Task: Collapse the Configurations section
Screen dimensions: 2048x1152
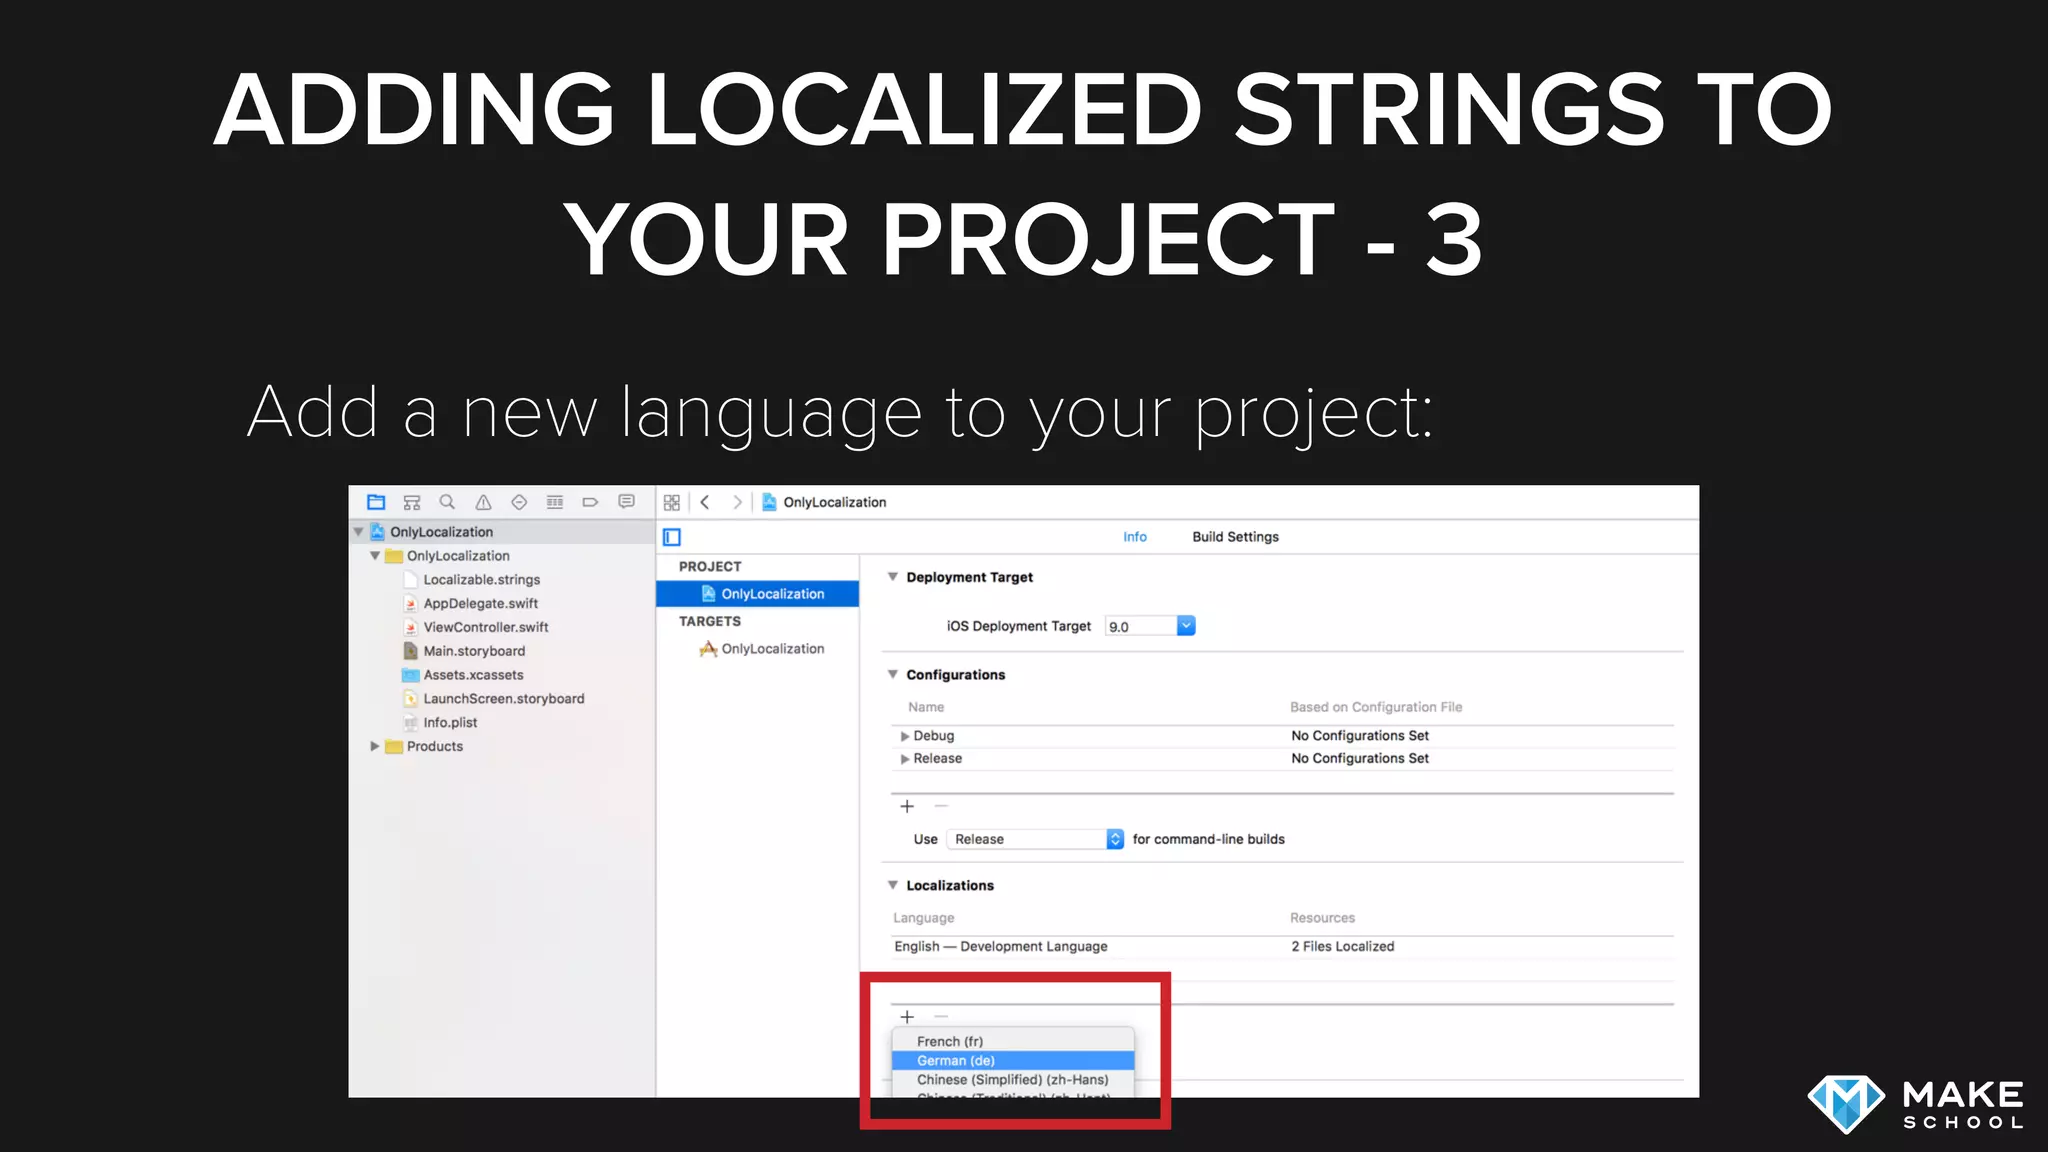Action: click(x=893, y=674)
